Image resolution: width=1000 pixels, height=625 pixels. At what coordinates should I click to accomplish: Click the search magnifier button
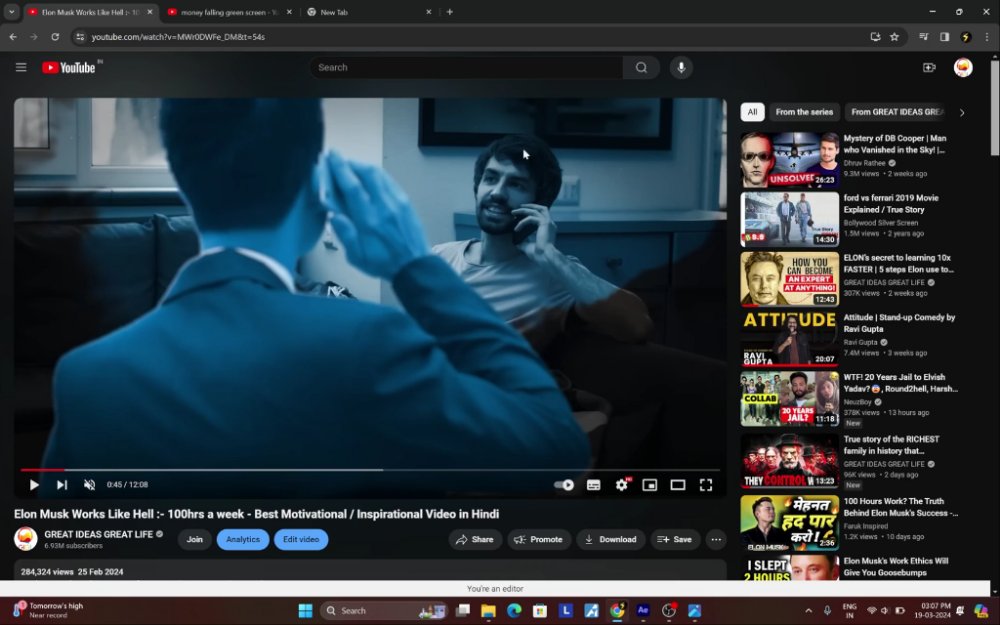point(641,67)
